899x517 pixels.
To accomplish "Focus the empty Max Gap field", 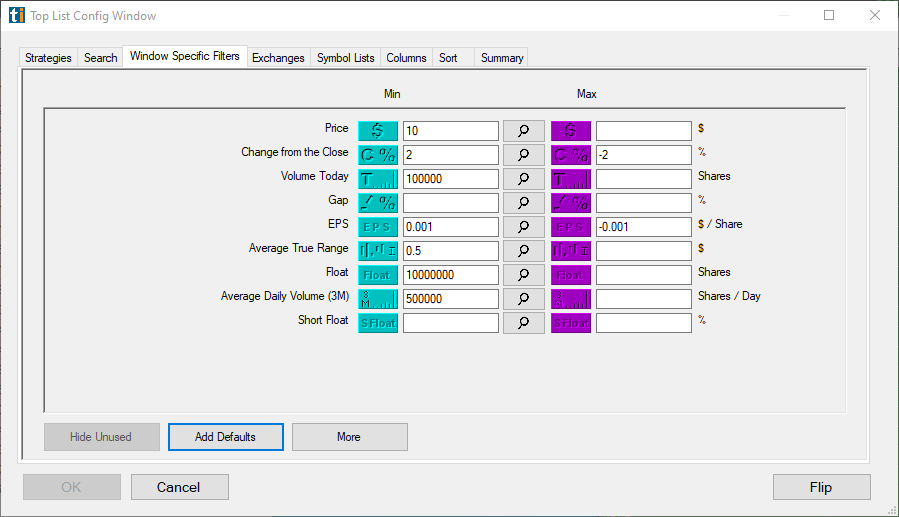I will (x=644, y=203).
